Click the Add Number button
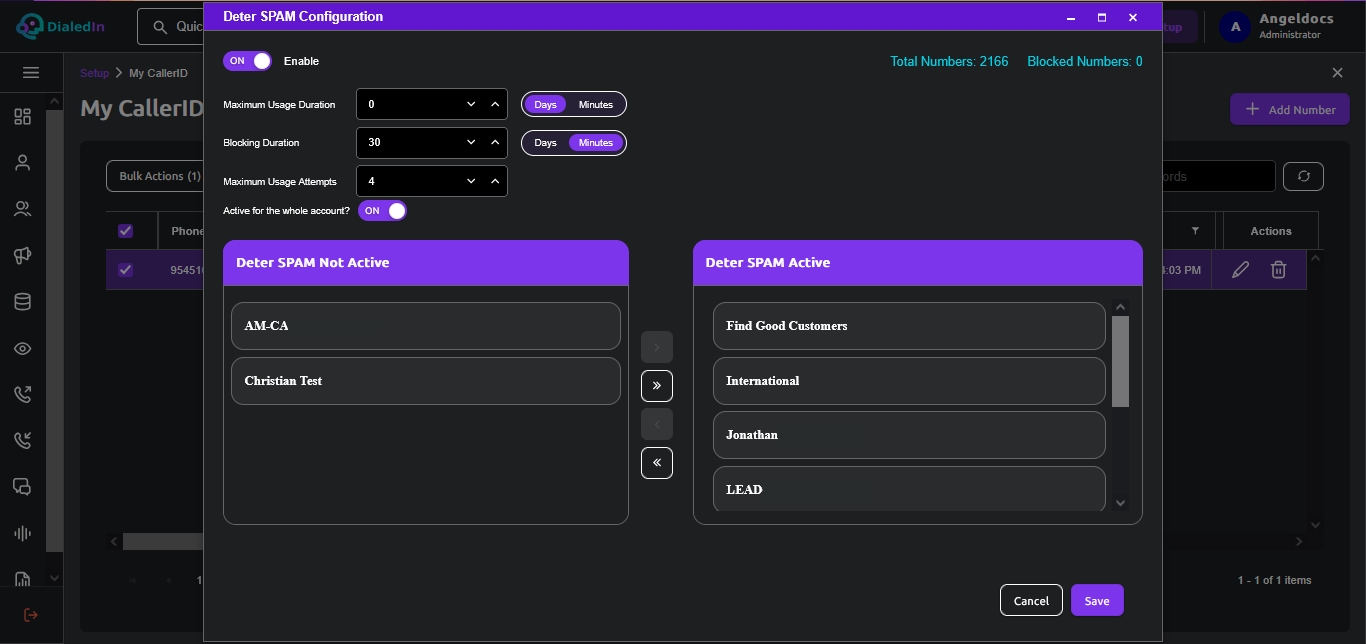Image resolution: width=1366 pixels, height=644 pixels. [x=1290, y=110]
